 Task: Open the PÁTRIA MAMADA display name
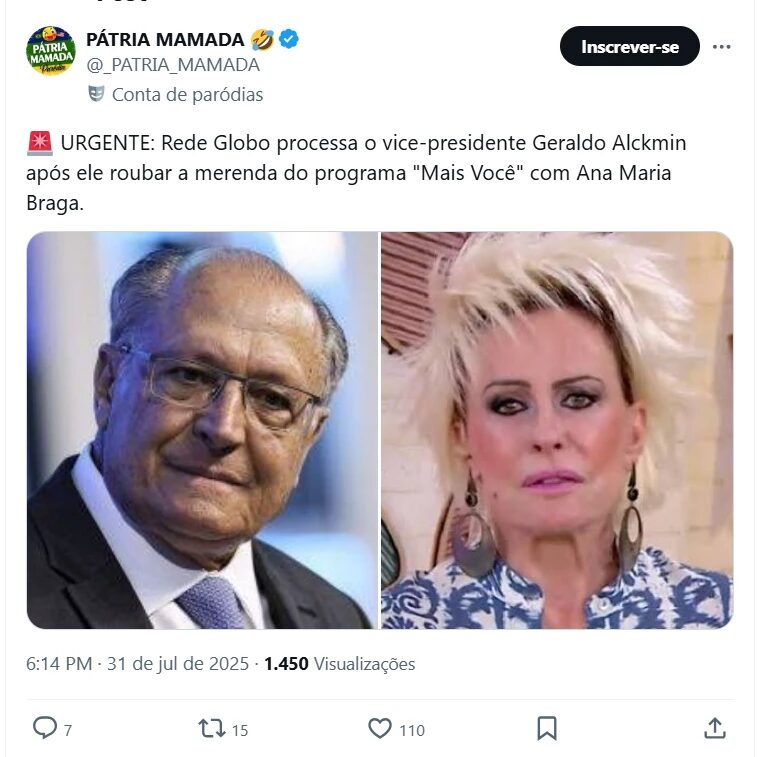pyautogui.click(x=165, y=40)
